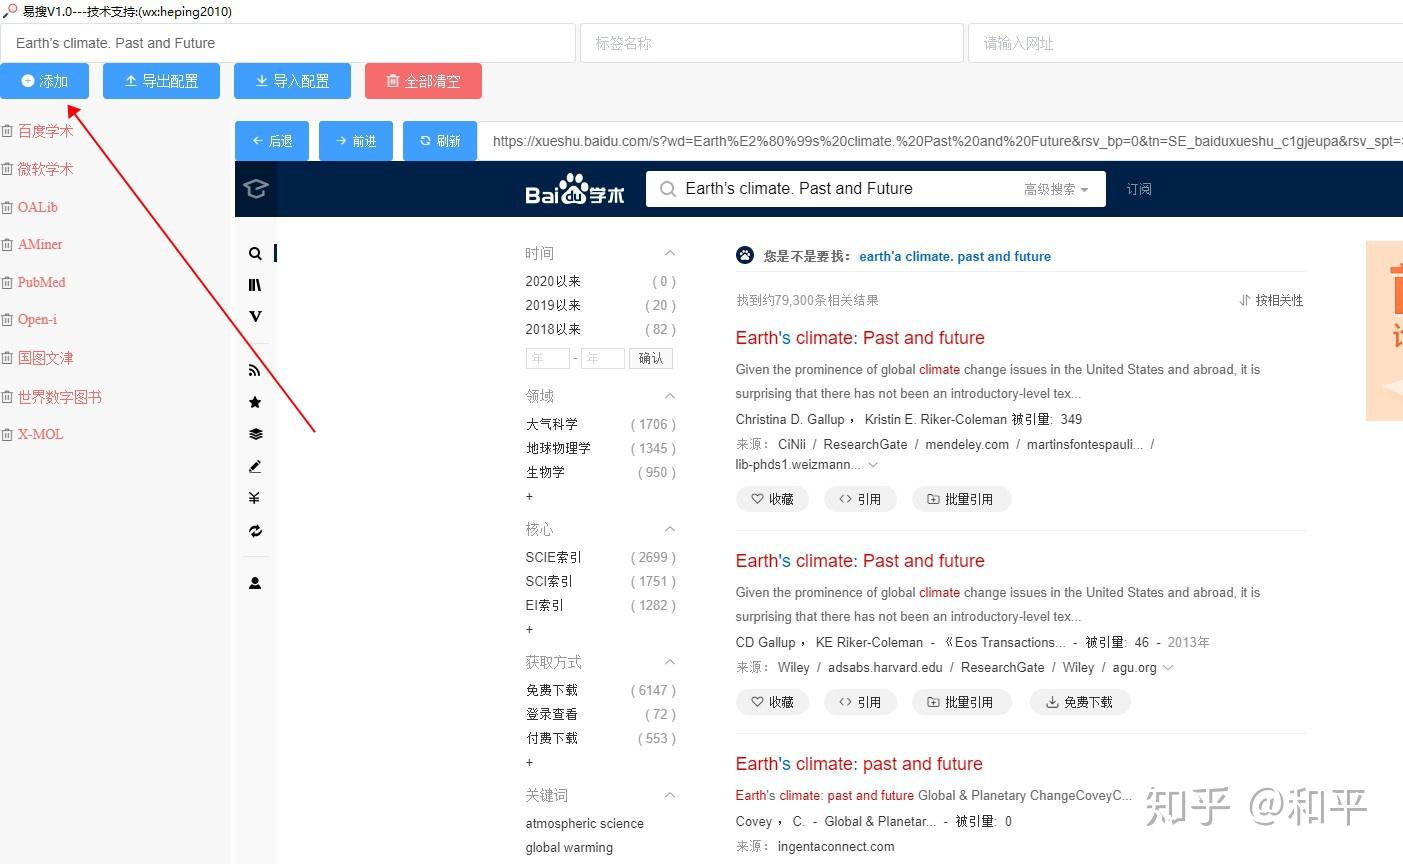The image size is (1403, 864).
Task: Open the suggested query earth'a climate. past and future
Action: (955, 256)
